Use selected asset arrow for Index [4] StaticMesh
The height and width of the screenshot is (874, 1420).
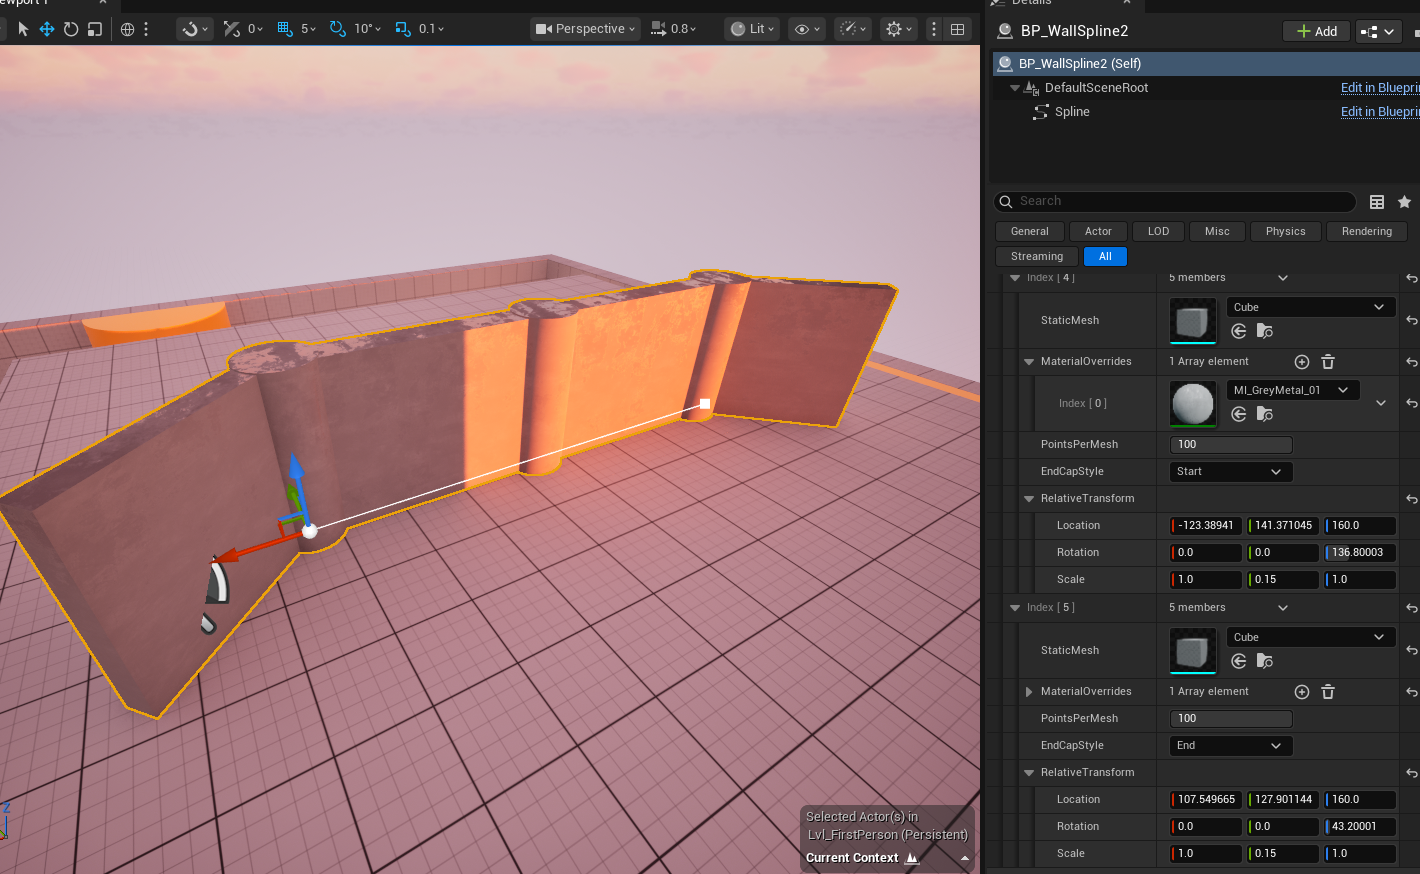1238,331
